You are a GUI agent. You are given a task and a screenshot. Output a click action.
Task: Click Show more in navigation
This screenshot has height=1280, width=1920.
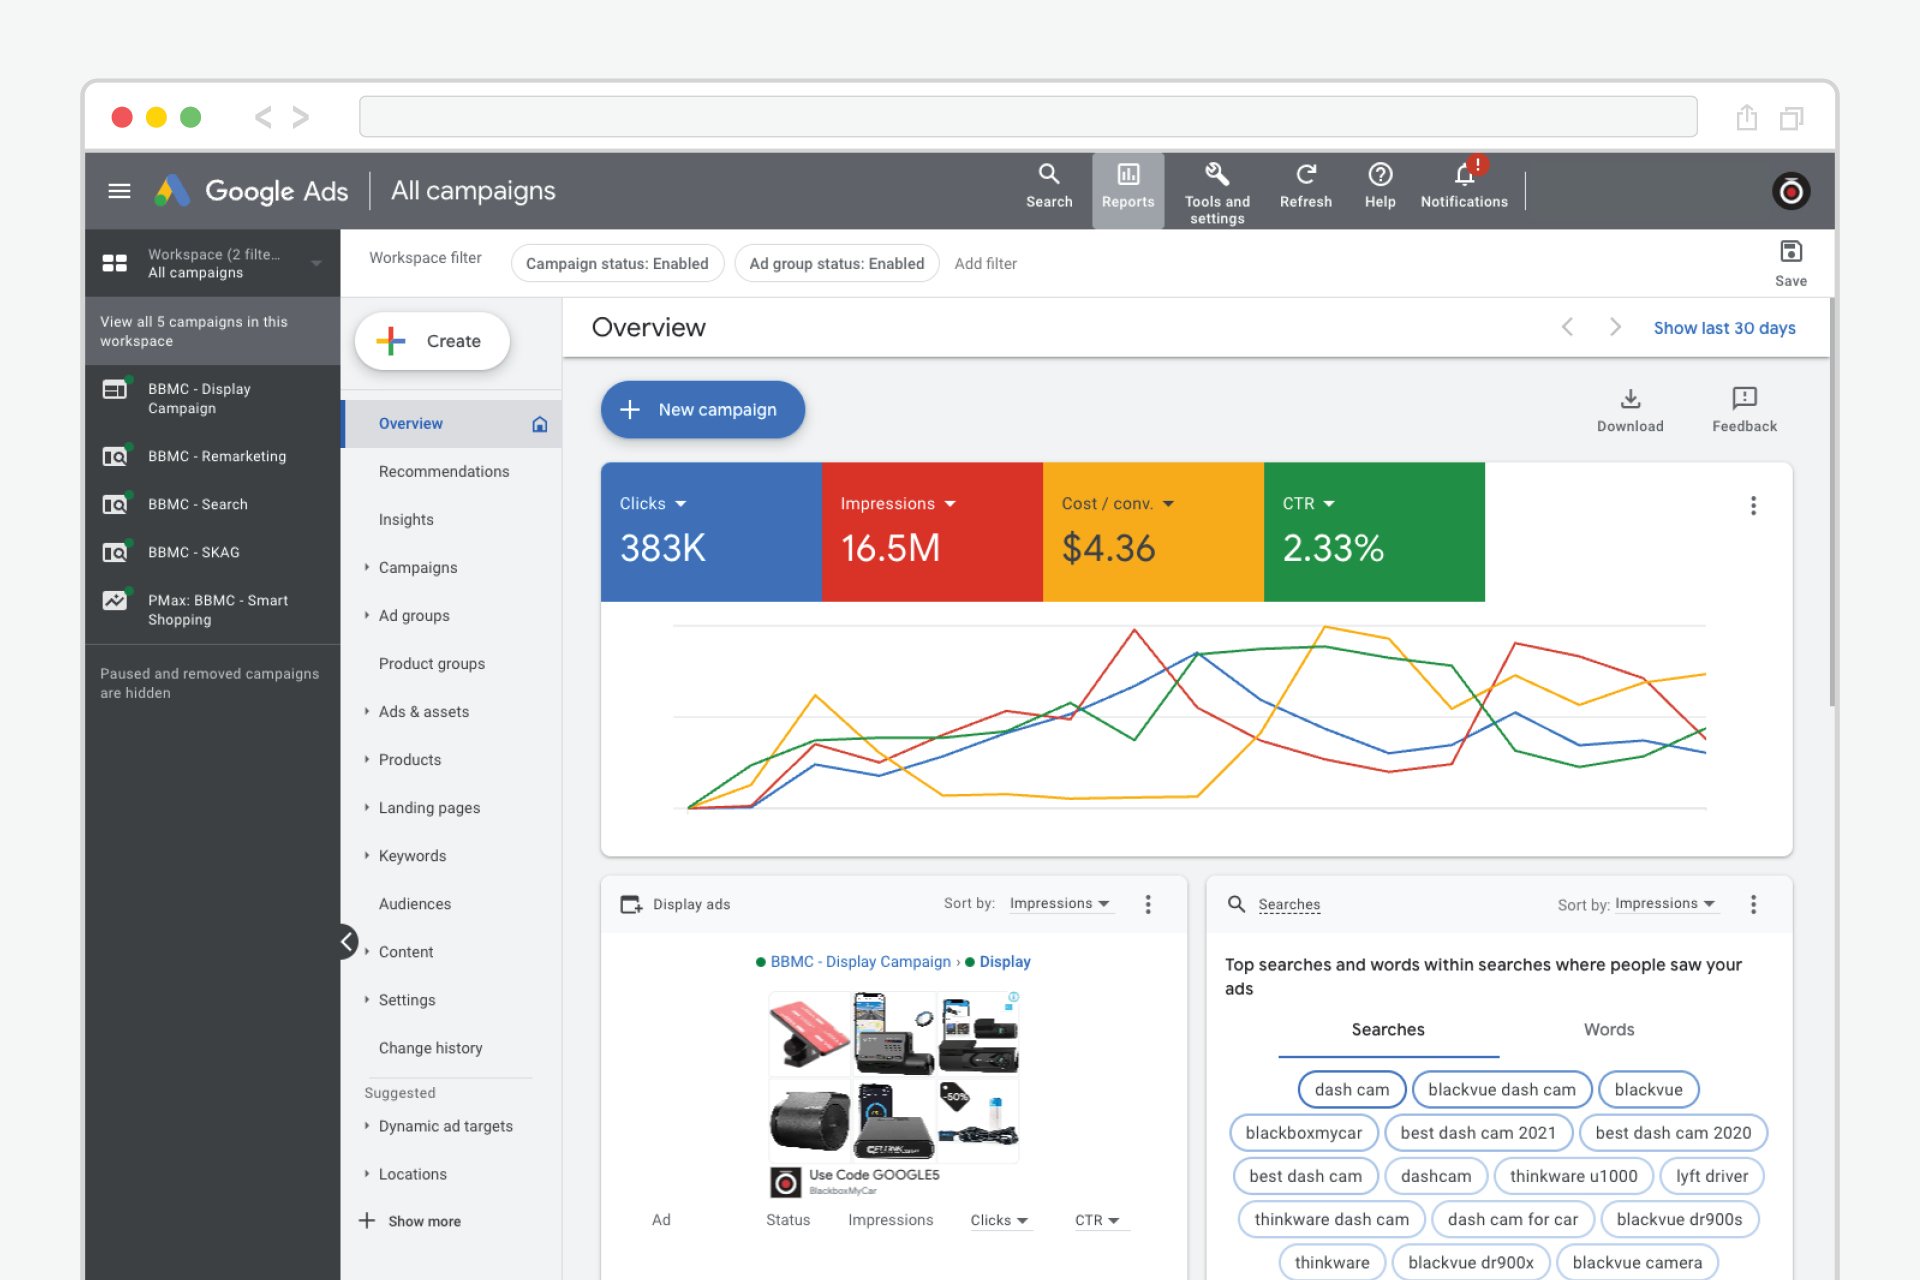(410, 1221)
